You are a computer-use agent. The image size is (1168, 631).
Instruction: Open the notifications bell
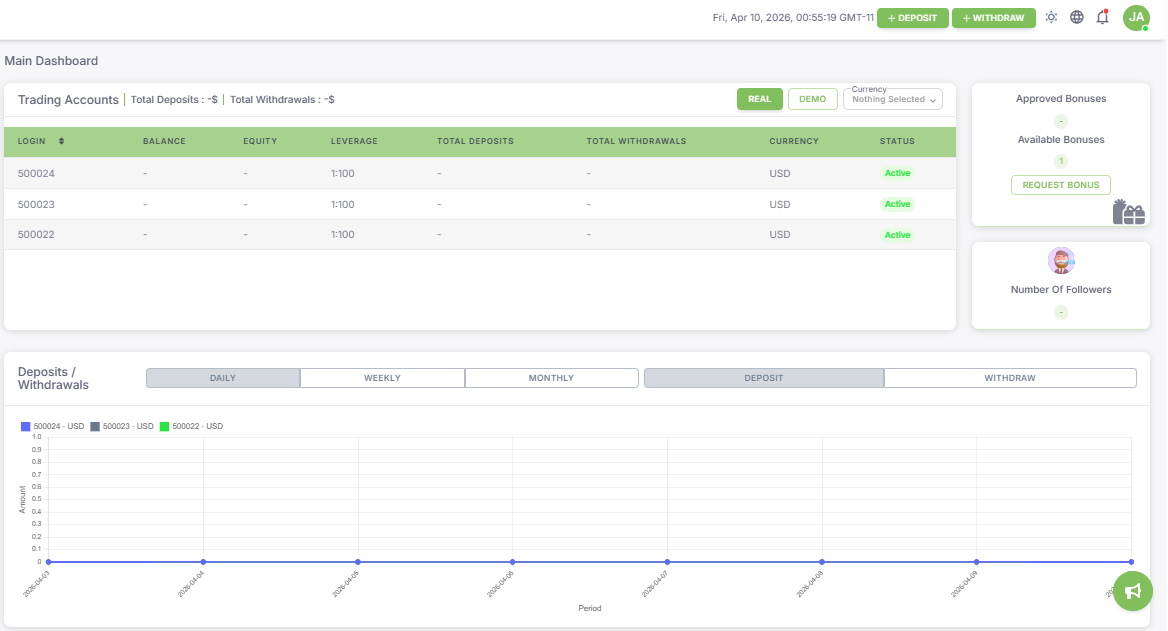click(x=1102, y=17)
